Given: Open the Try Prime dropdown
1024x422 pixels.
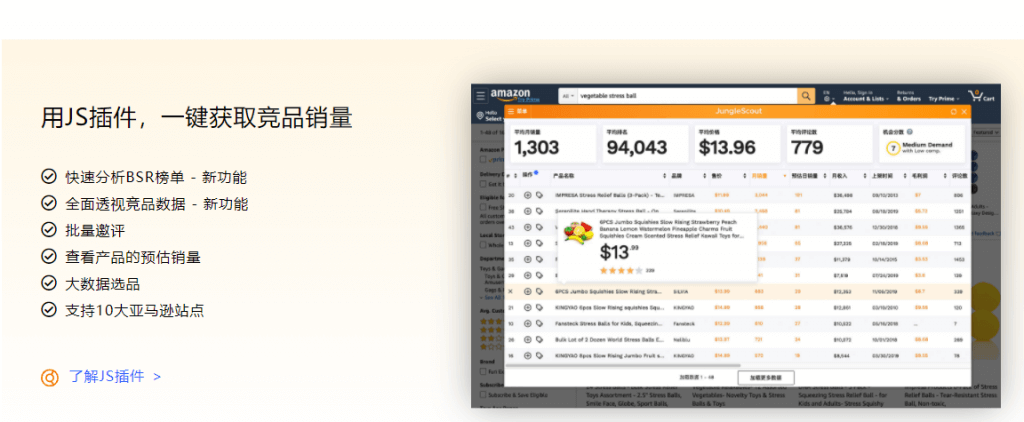Looking at the screenshot, I should click(944, 99).
